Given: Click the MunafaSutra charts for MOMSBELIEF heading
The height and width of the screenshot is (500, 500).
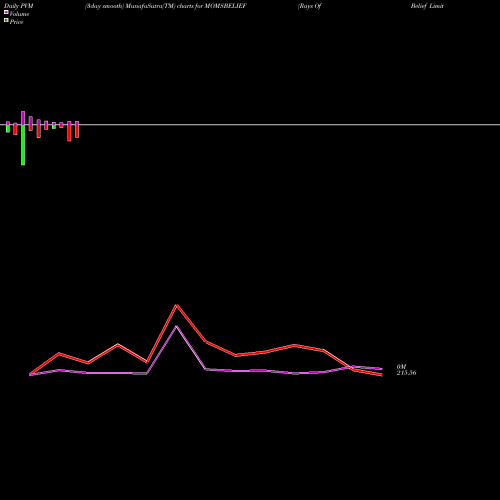Looking at the screenshot, I should (x=166, y=6).
